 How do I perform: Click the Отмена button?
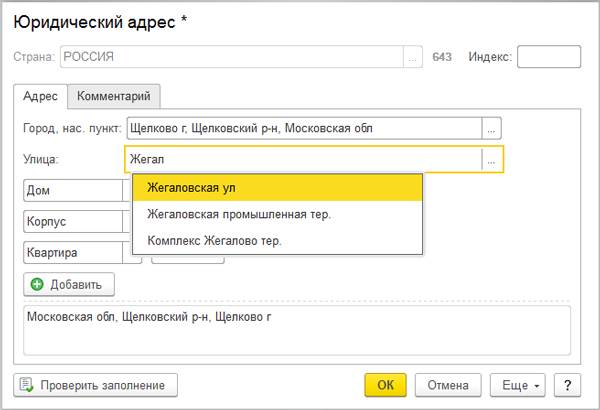(448, 385)
